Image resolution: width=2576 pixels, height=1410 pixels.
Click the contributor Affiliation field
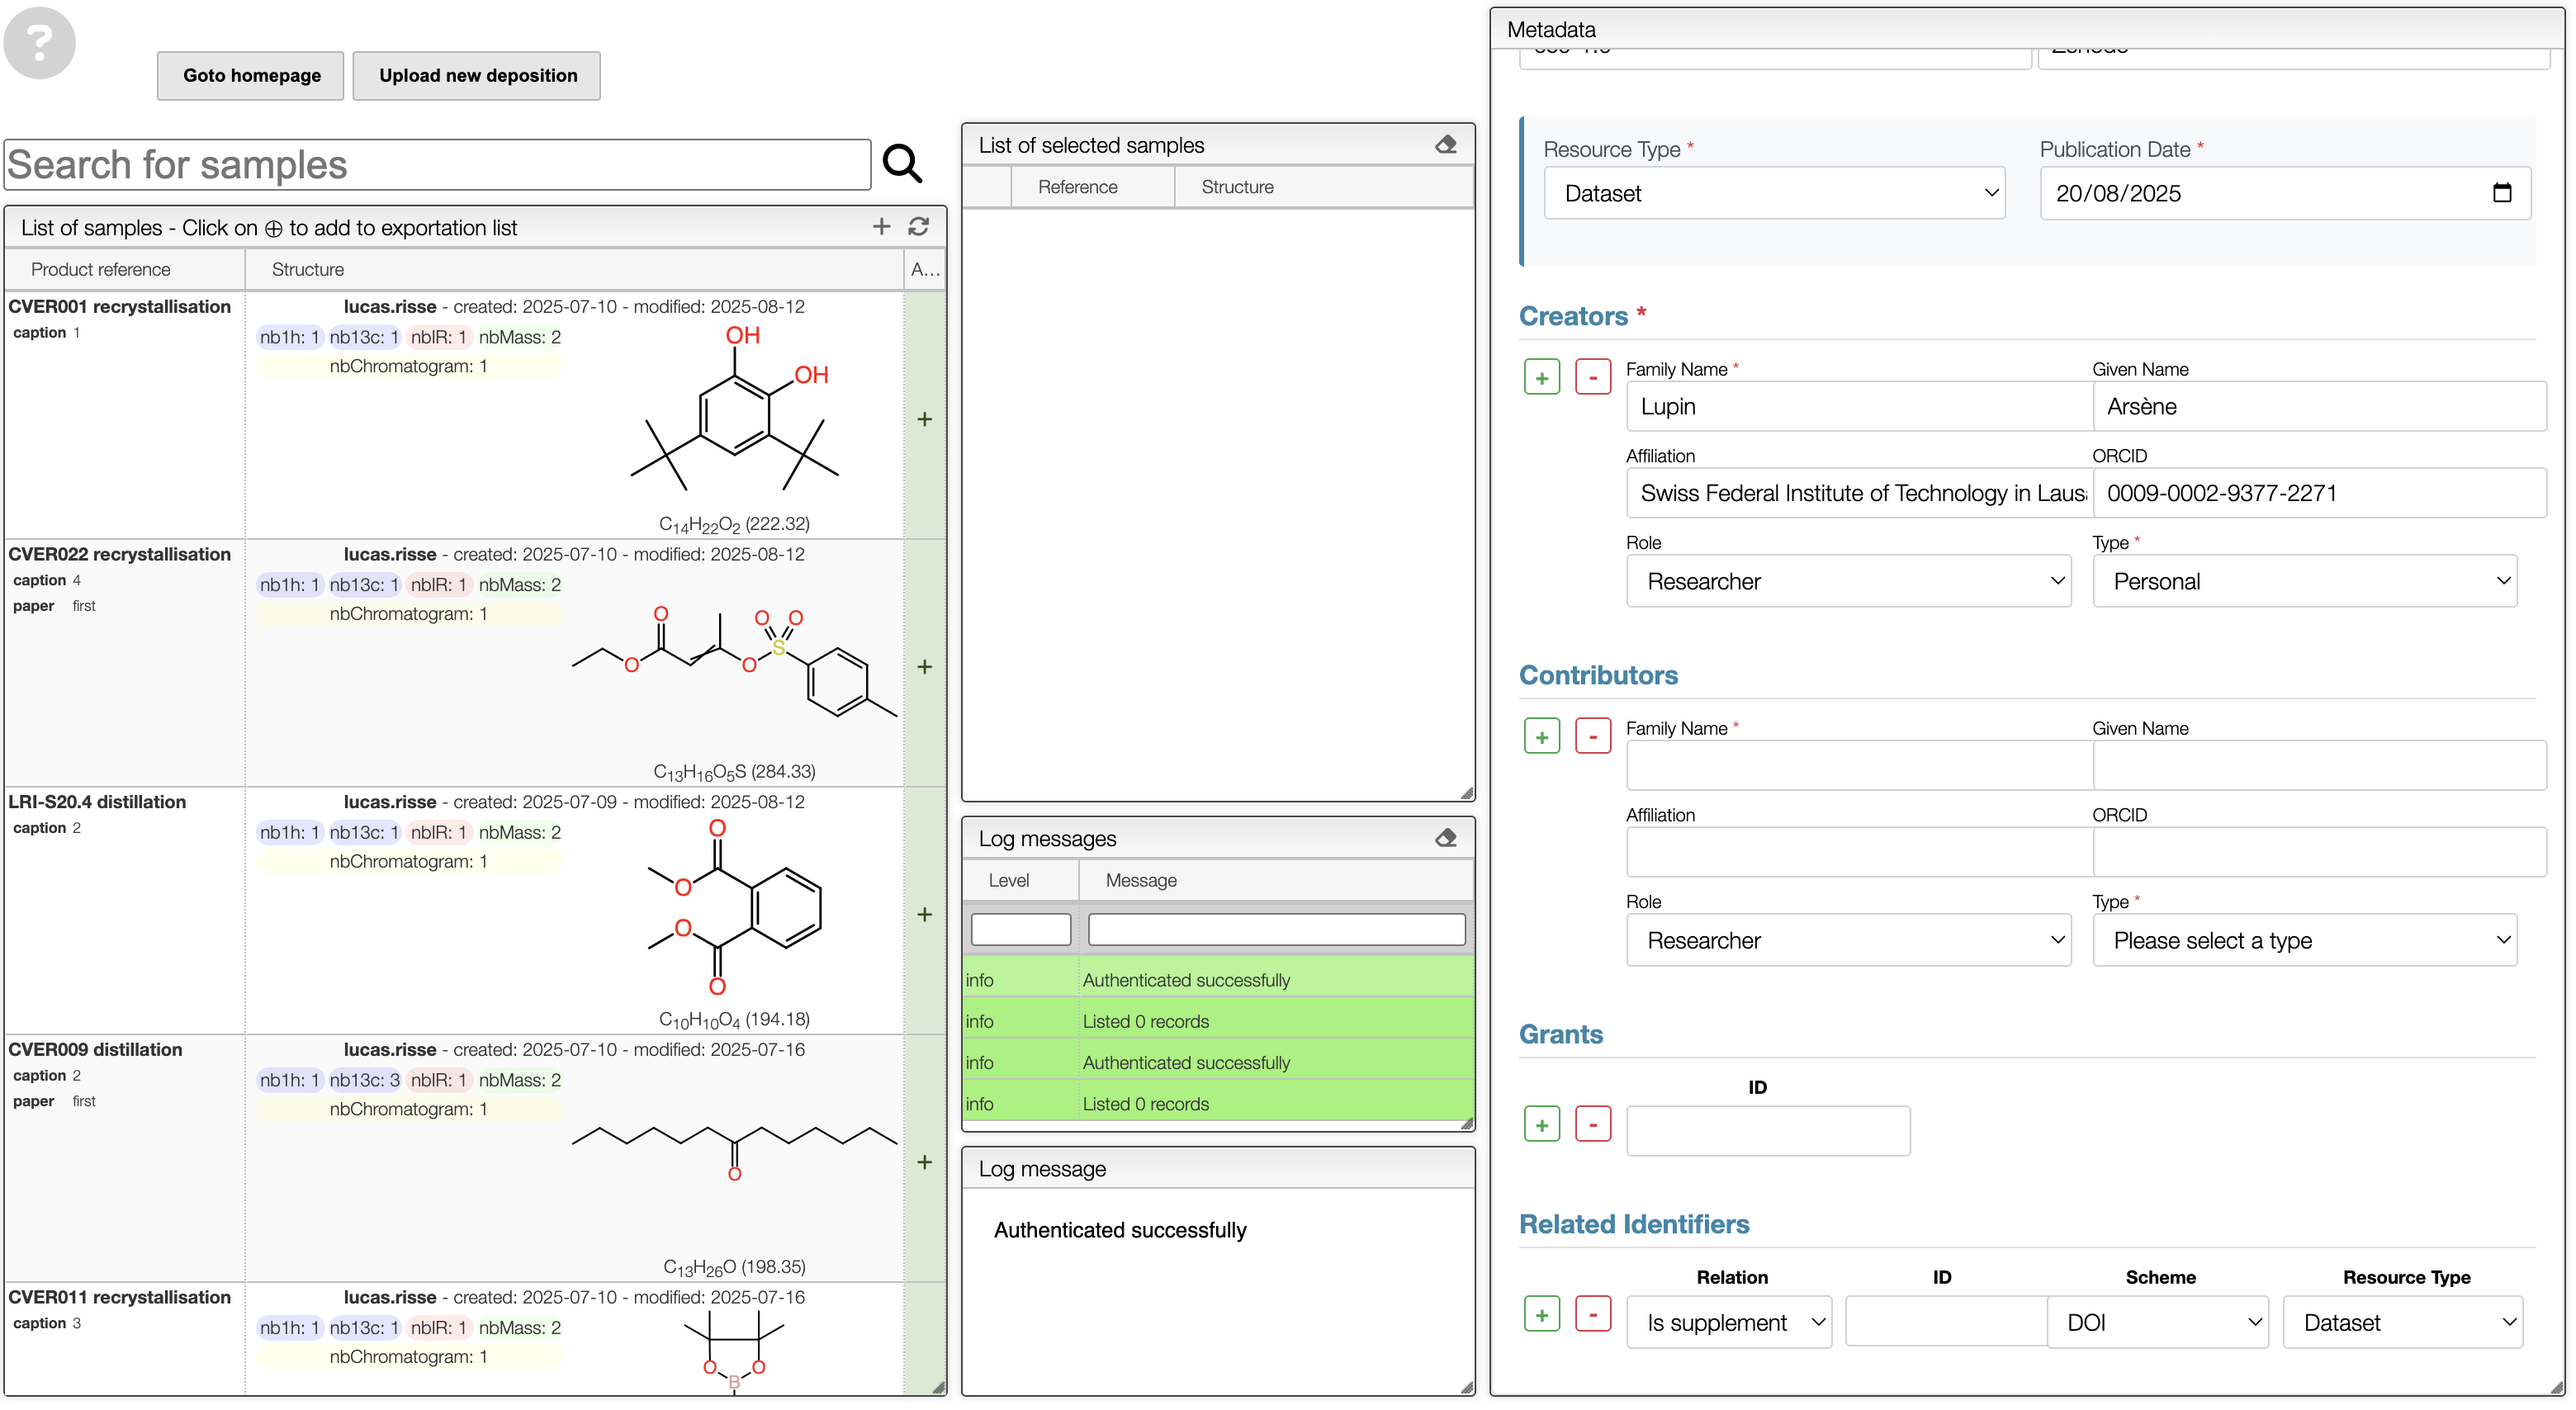click(1859, 852)
